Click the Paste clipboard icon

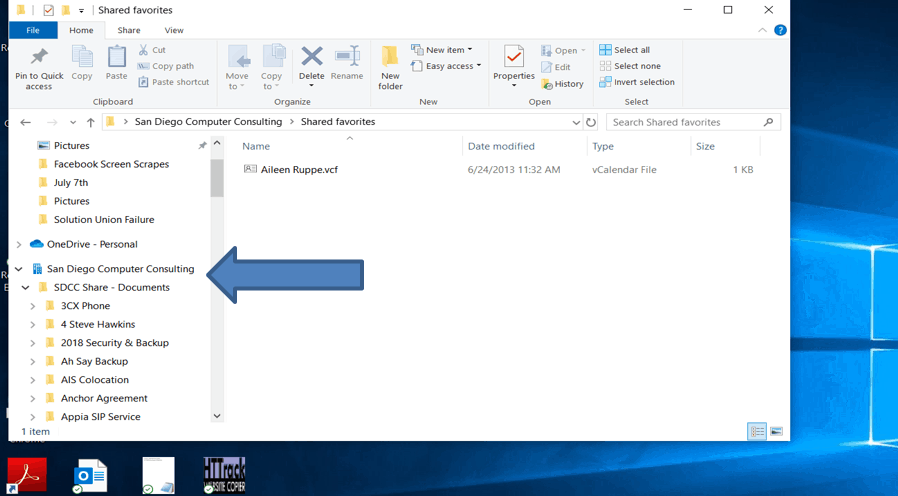click(x=117, y=57)
